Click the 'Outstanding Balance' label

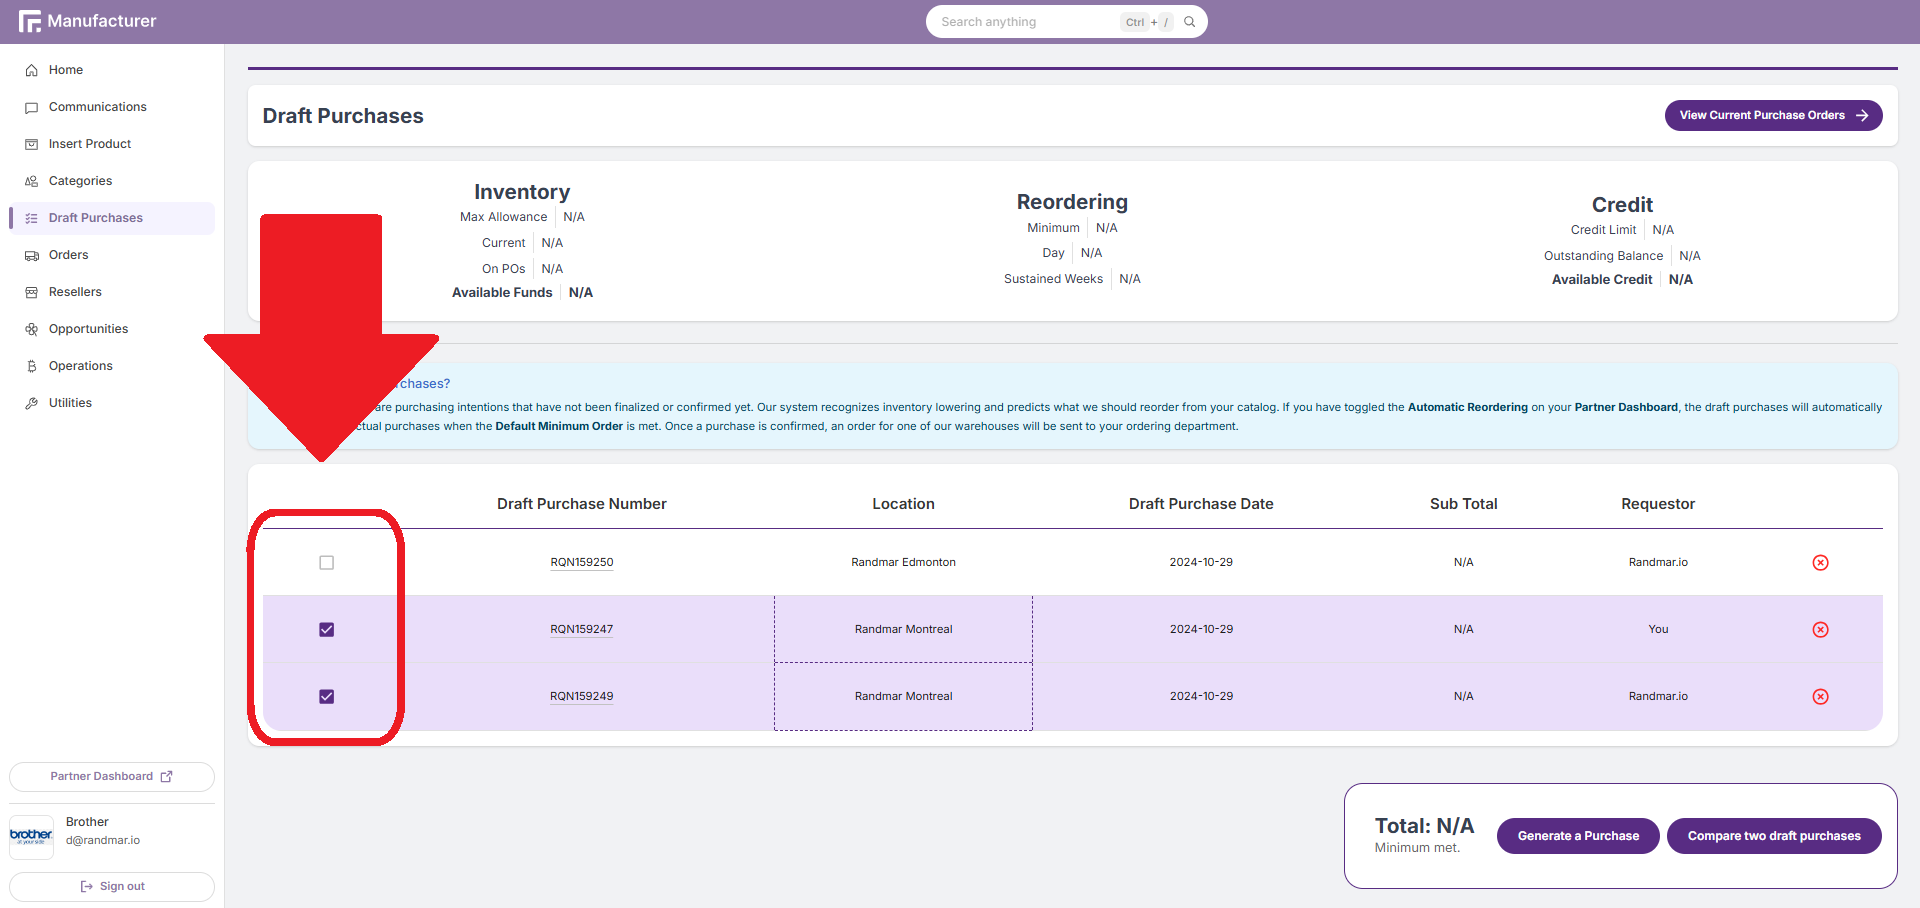click(1603, 256)
